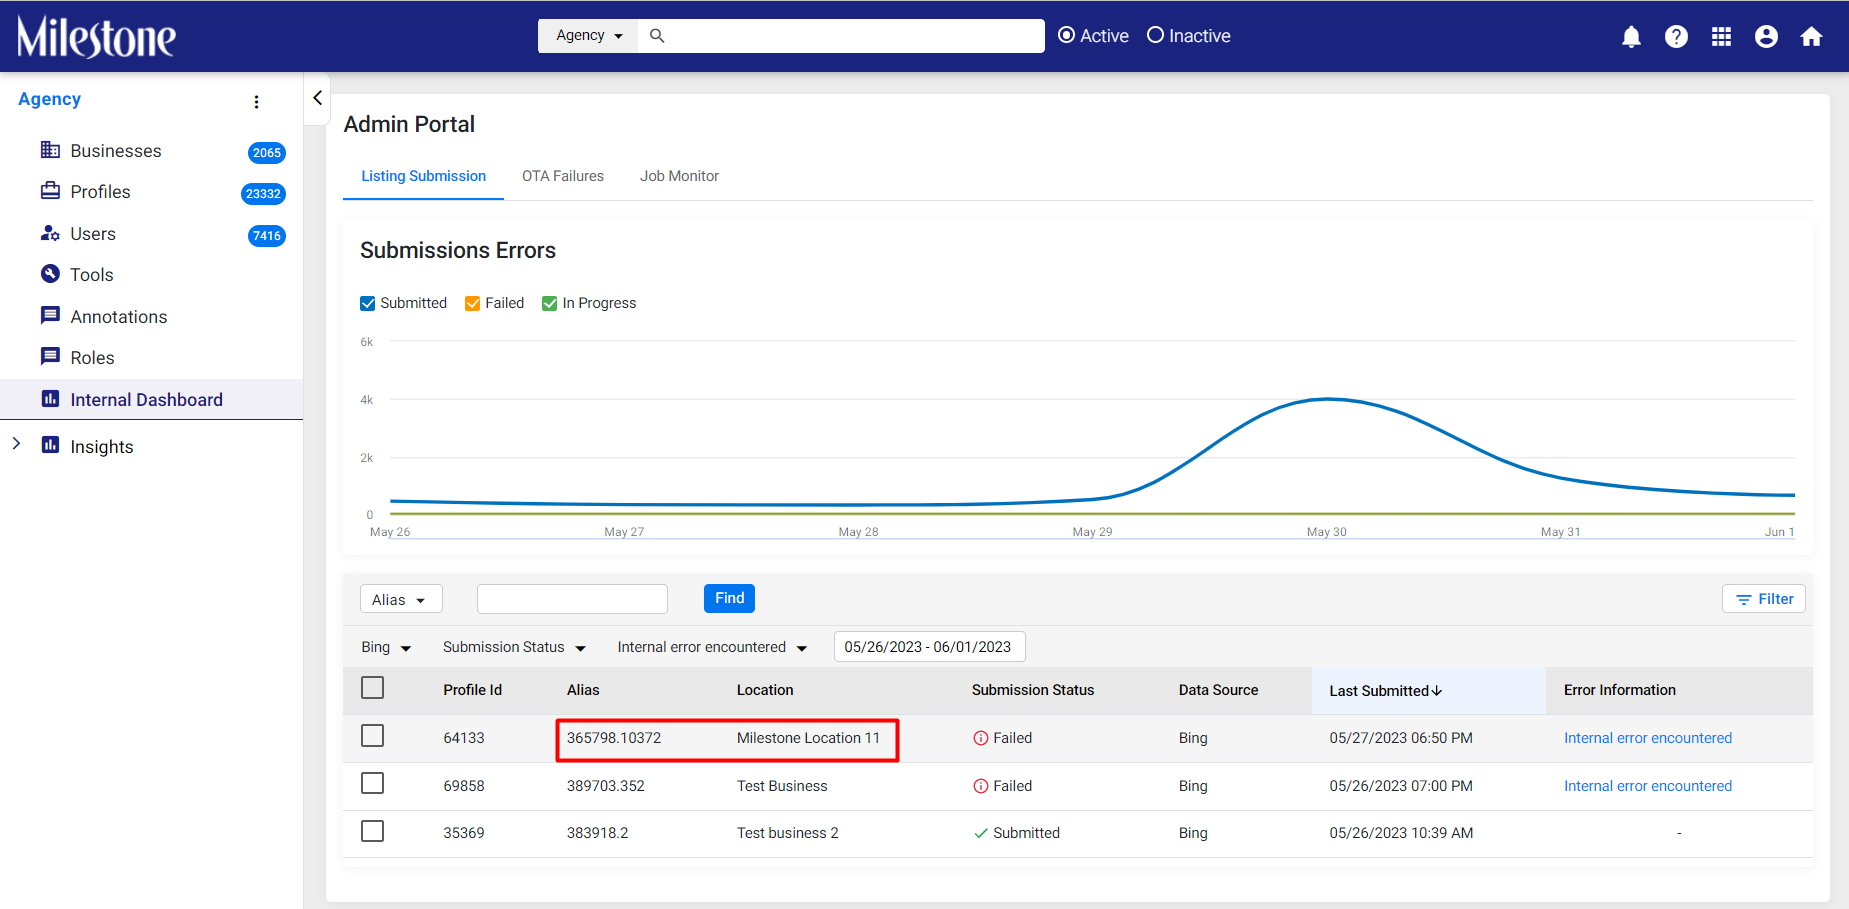Tick the checkbox for profile 64133
Screen dimensions: 1849x909
click(x=372, y=736)
